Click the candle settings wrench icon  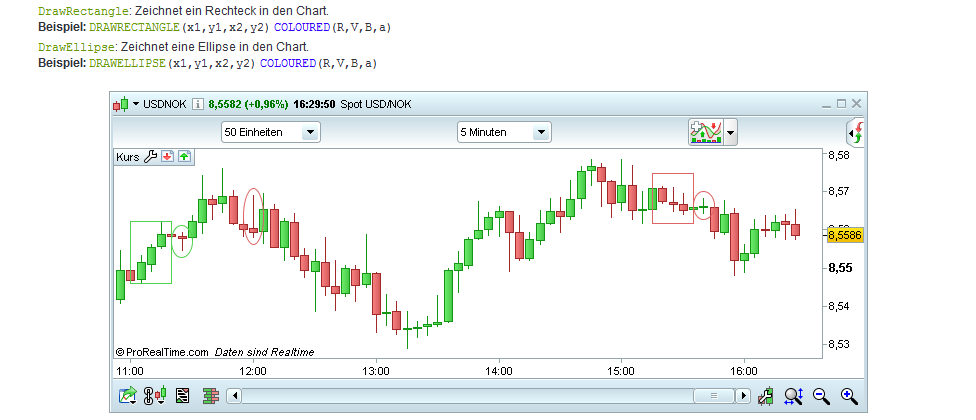(766, 396)
